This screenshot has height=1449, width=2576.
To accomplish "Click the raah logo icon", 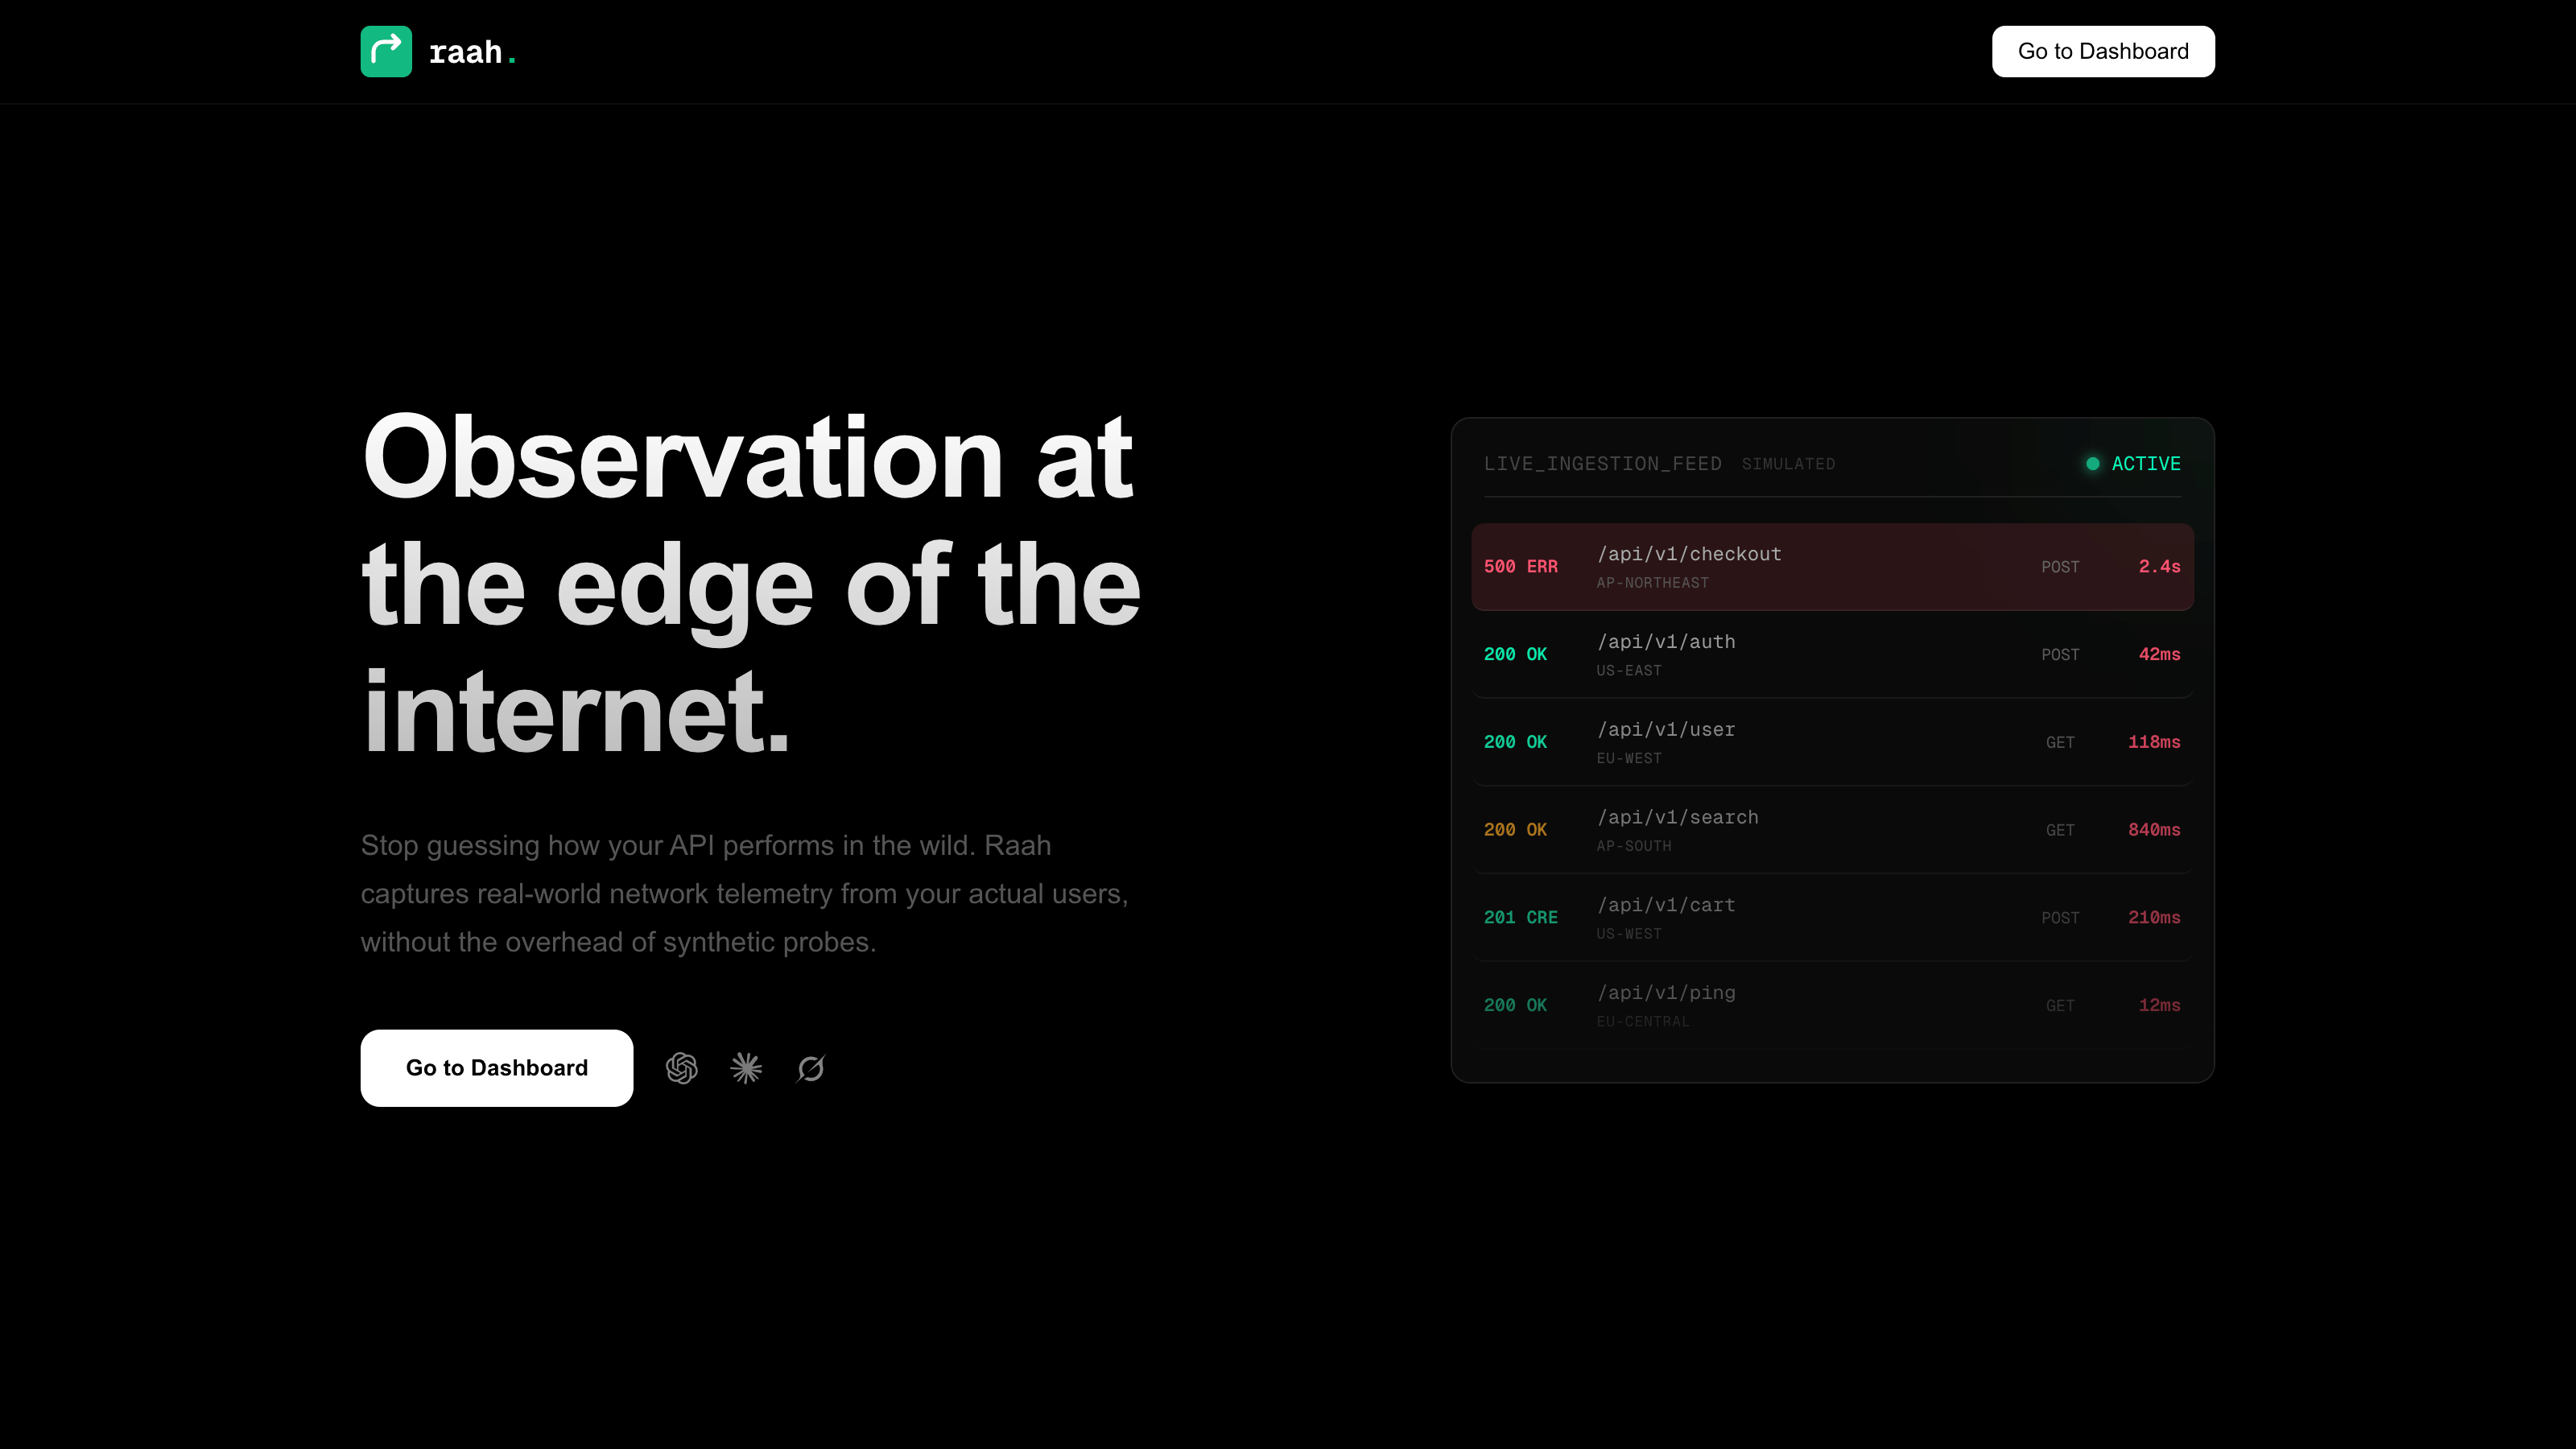I will tap(386, 51).
